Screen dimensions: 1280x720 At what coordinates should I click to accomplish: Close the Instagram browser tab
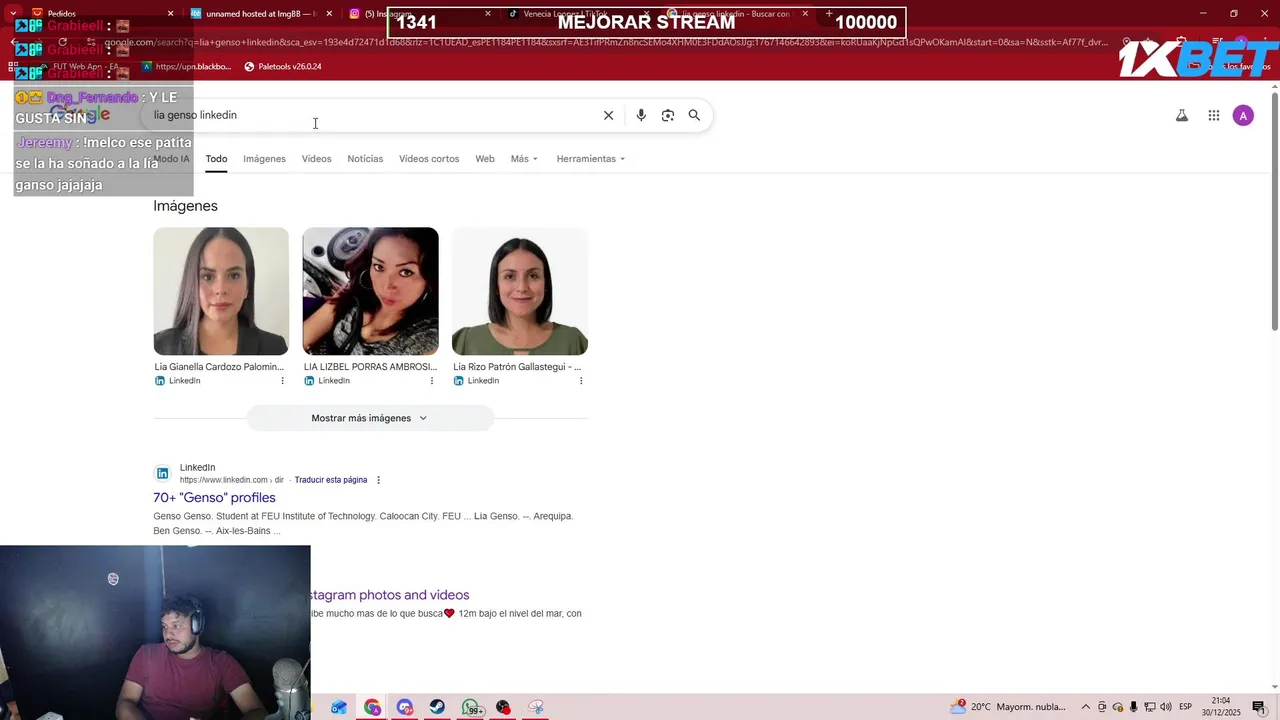click(x=488, y=14)
